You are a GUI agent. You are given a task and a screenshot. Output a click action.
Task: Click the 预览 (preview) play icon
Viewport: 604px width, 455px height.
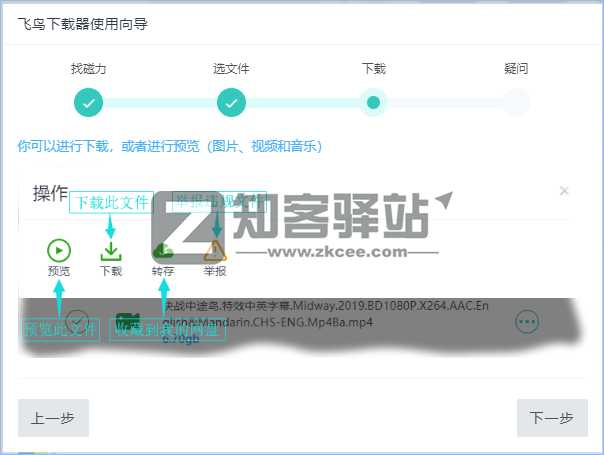coord(59,250)
